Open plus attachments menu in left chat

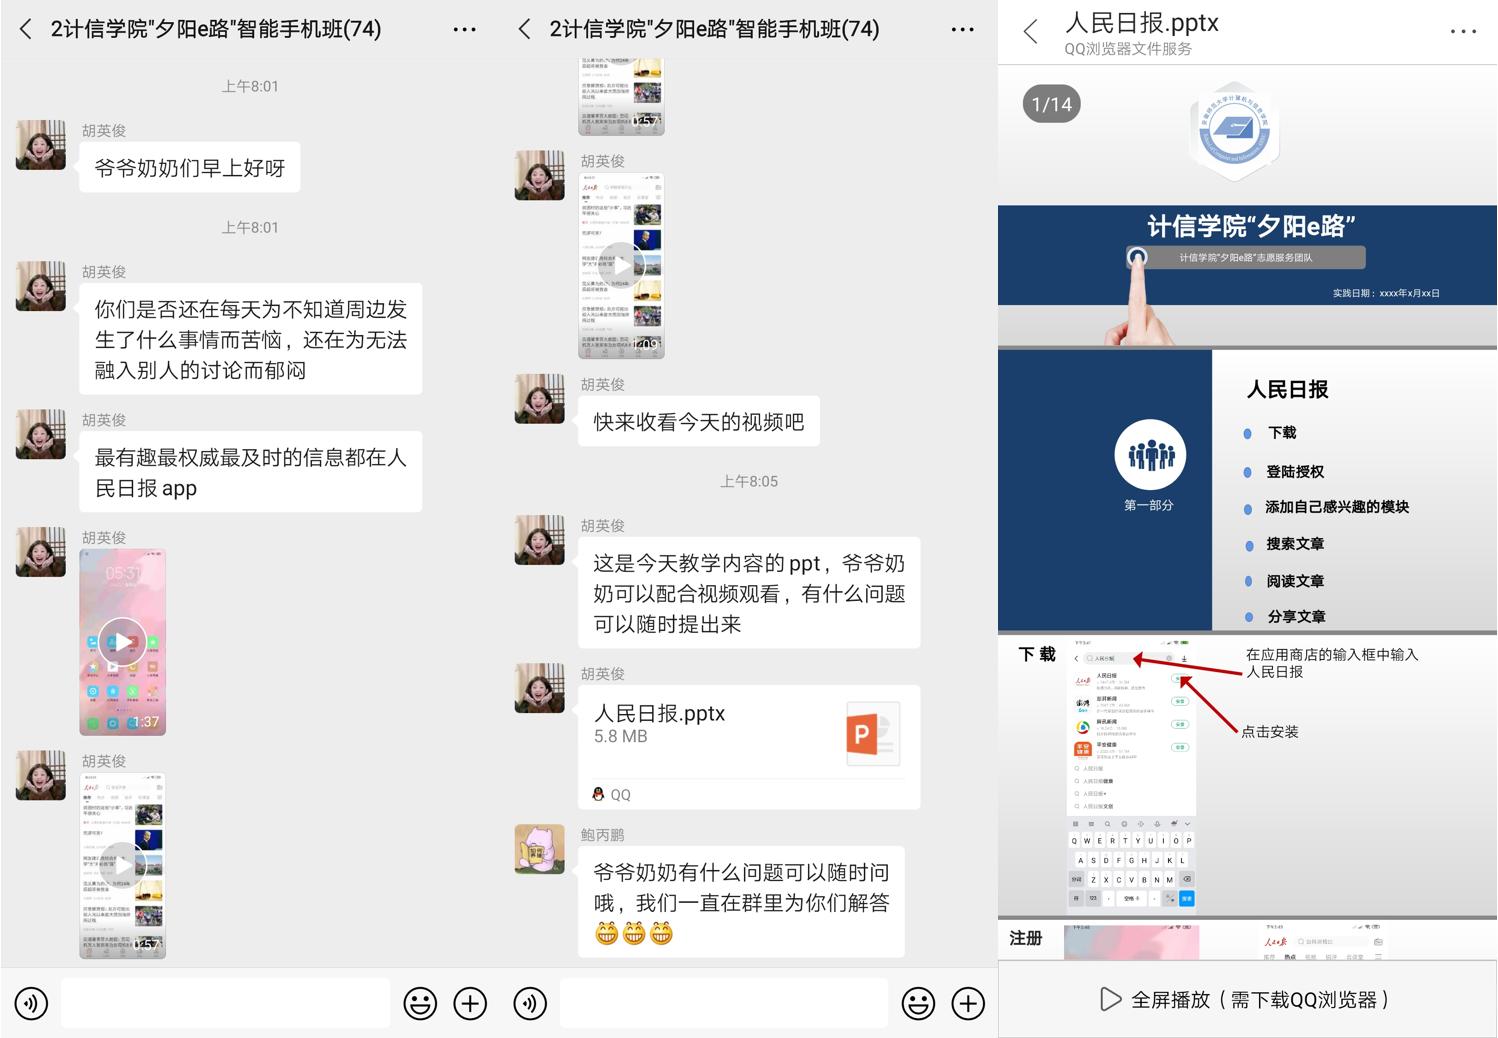click(x=470, y=1003)
